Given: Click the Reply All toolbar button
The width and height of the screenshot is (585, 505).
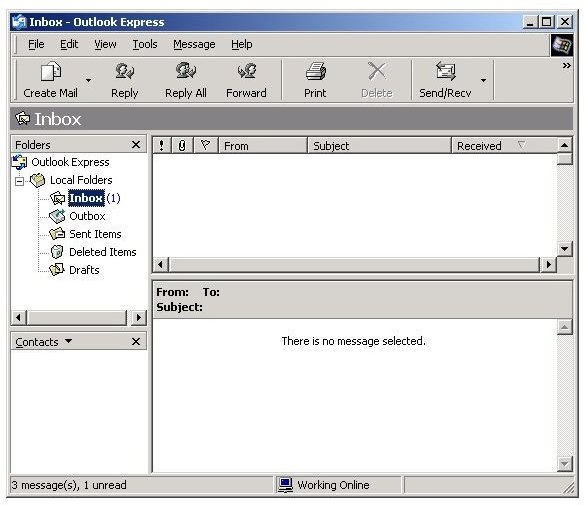Looking at the screenshot, I should pyautogui.click(x=185, y=80).
